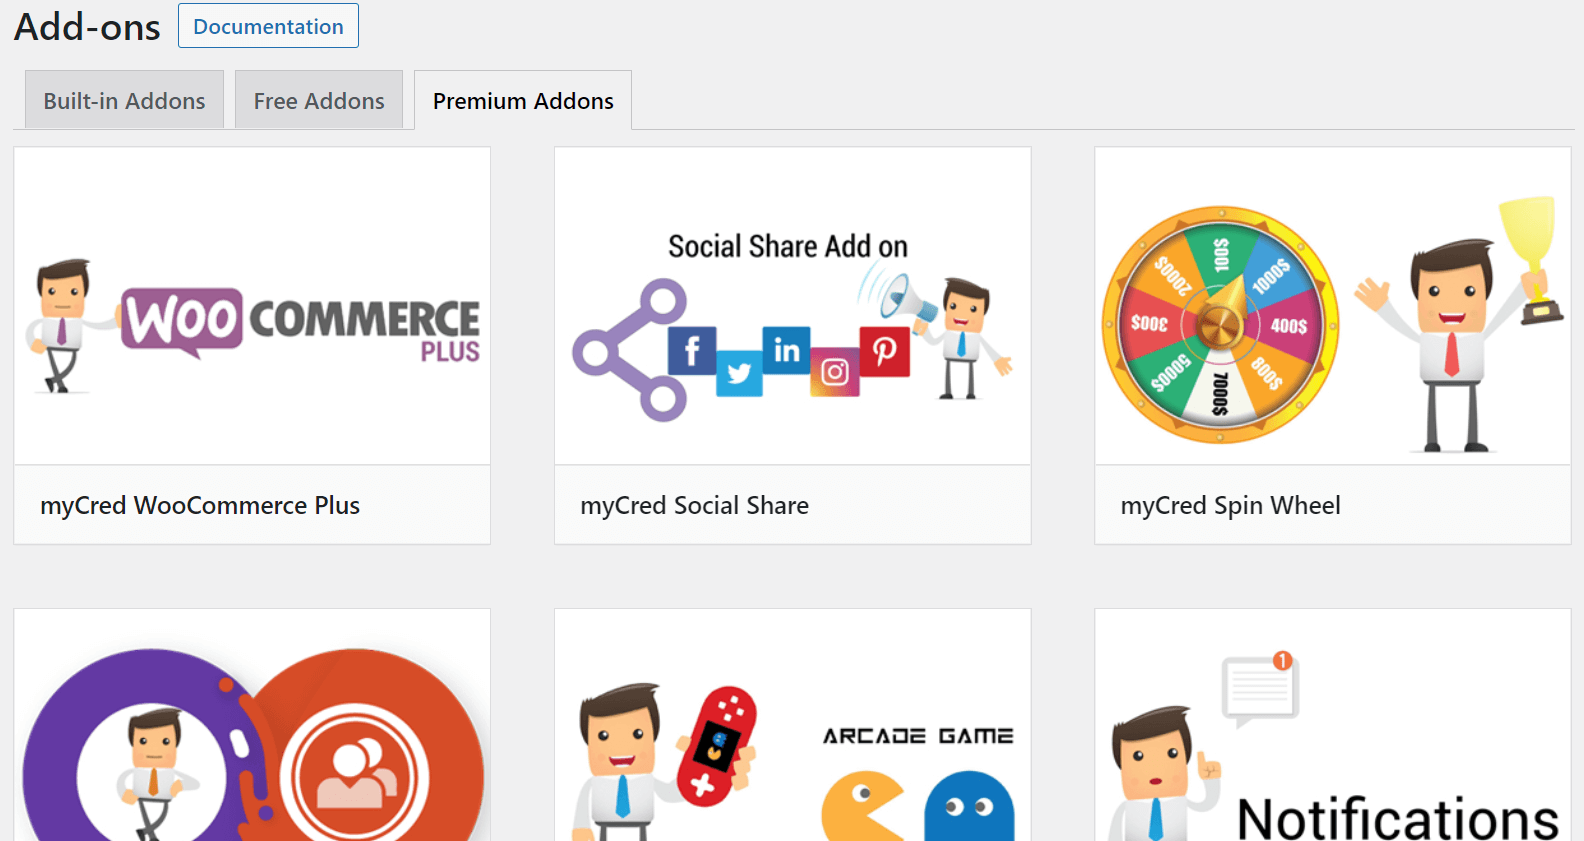Click the colorful prize spin wheel graphic
Viewport: 1584px width, 841px height.
coord(1220,325)
